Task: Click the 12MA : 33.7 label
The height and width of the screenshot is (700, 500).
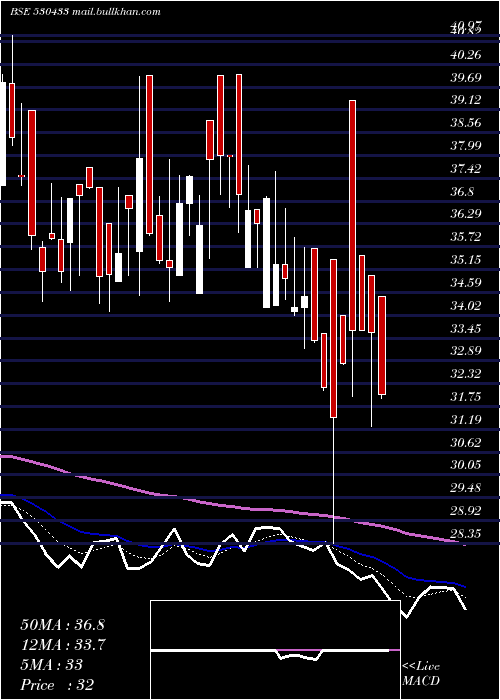Action: click(x=63, y=645)
